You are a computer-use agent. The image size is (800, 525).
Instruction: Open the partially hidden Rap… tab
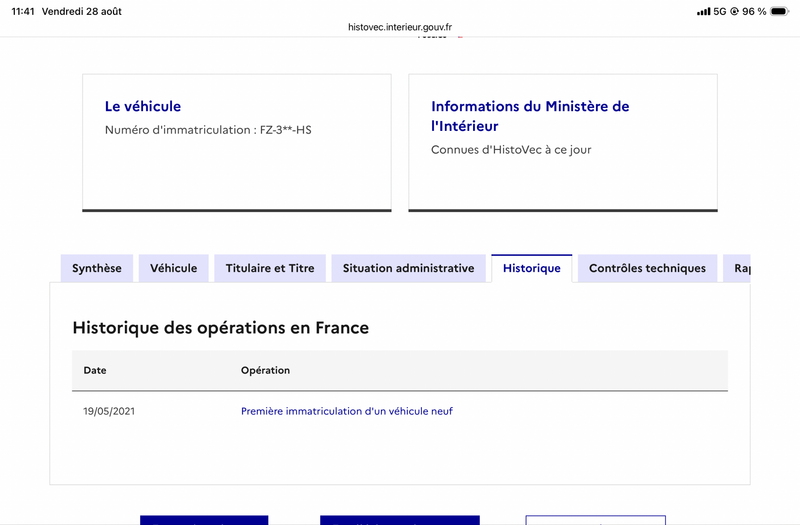click(737, 268)
